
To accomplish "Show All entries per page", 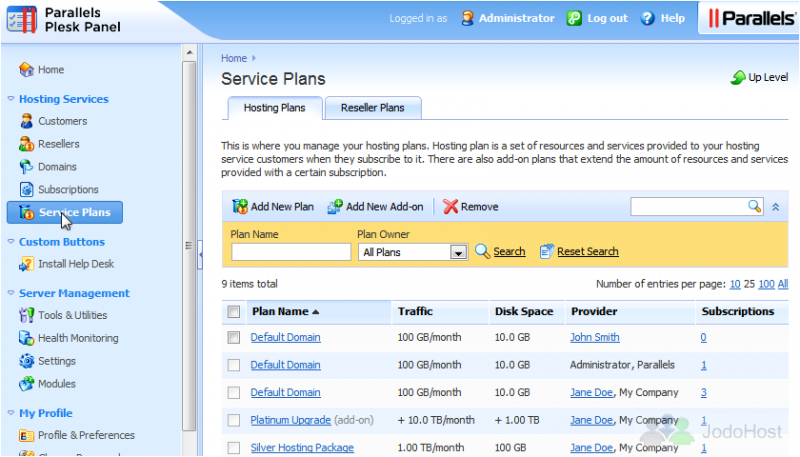I will tap(783, 284).
